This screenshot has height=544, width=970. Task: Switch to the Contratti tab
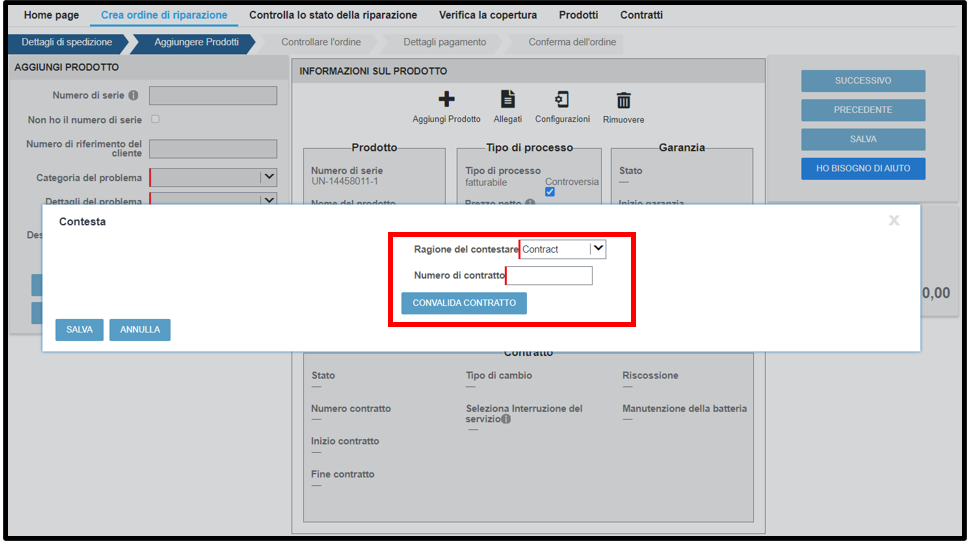642,15
